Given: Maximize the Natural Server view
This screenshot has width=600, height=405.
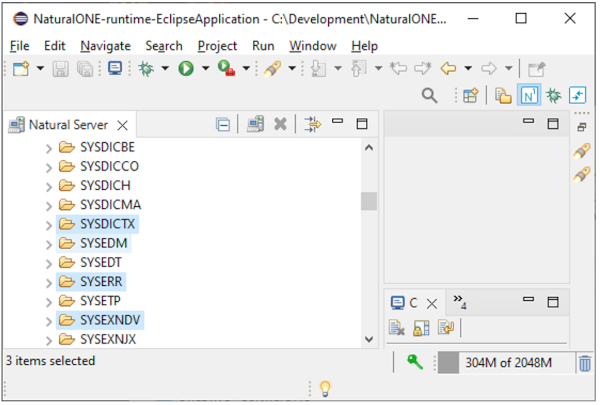Looking at the screenshot, I should tap(362, 124).
